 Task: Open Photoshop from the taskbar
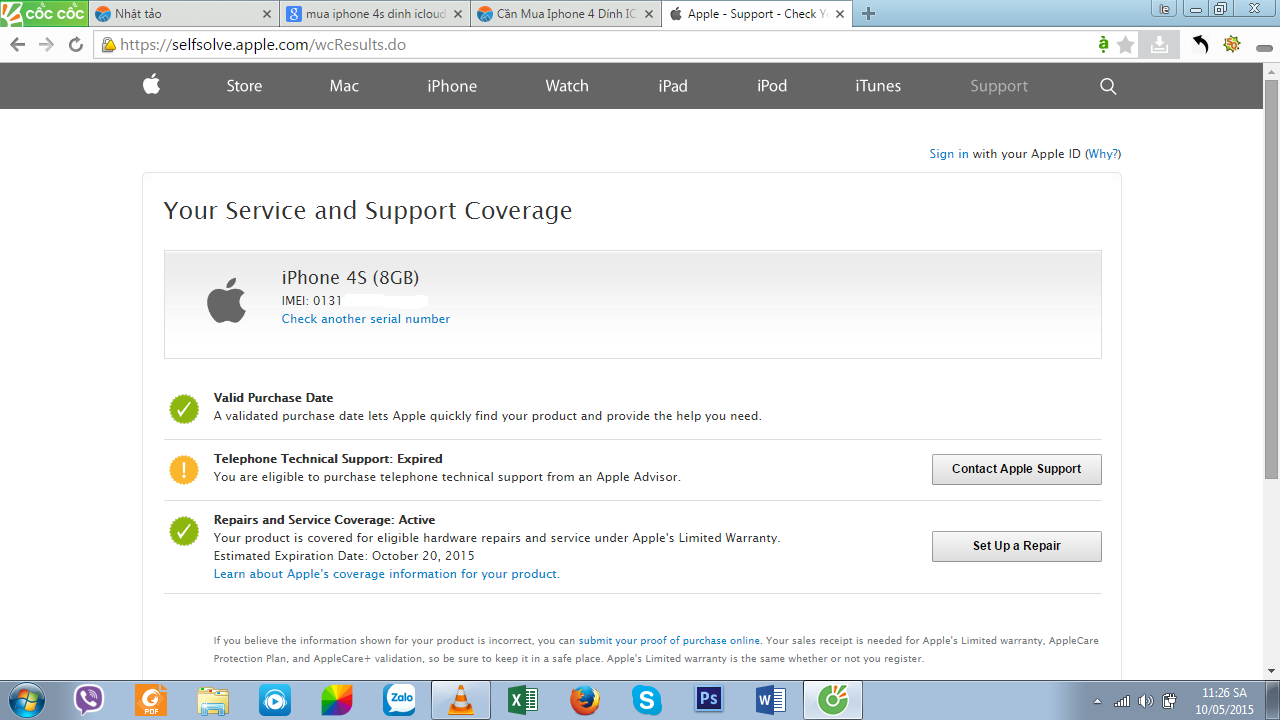pyautogui.click(x=709, y=699)
